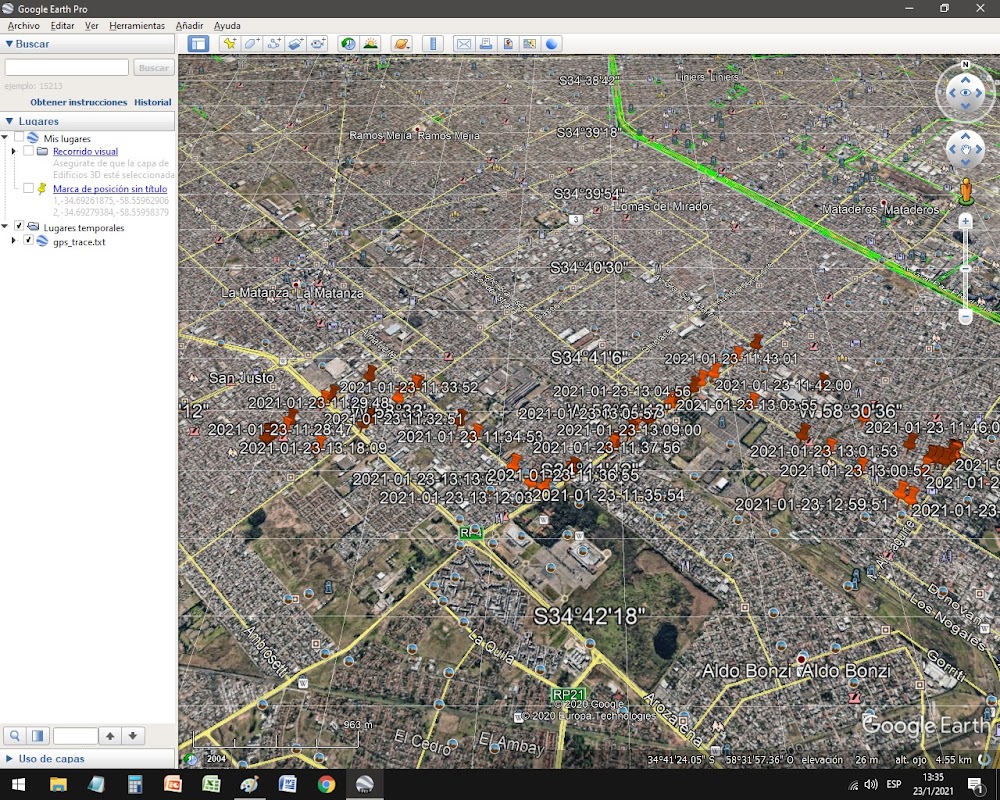Viewport: 1000px width, 800px height.
Task: Select the Ruler measuring tool
Action: click(x=433, y=44)
